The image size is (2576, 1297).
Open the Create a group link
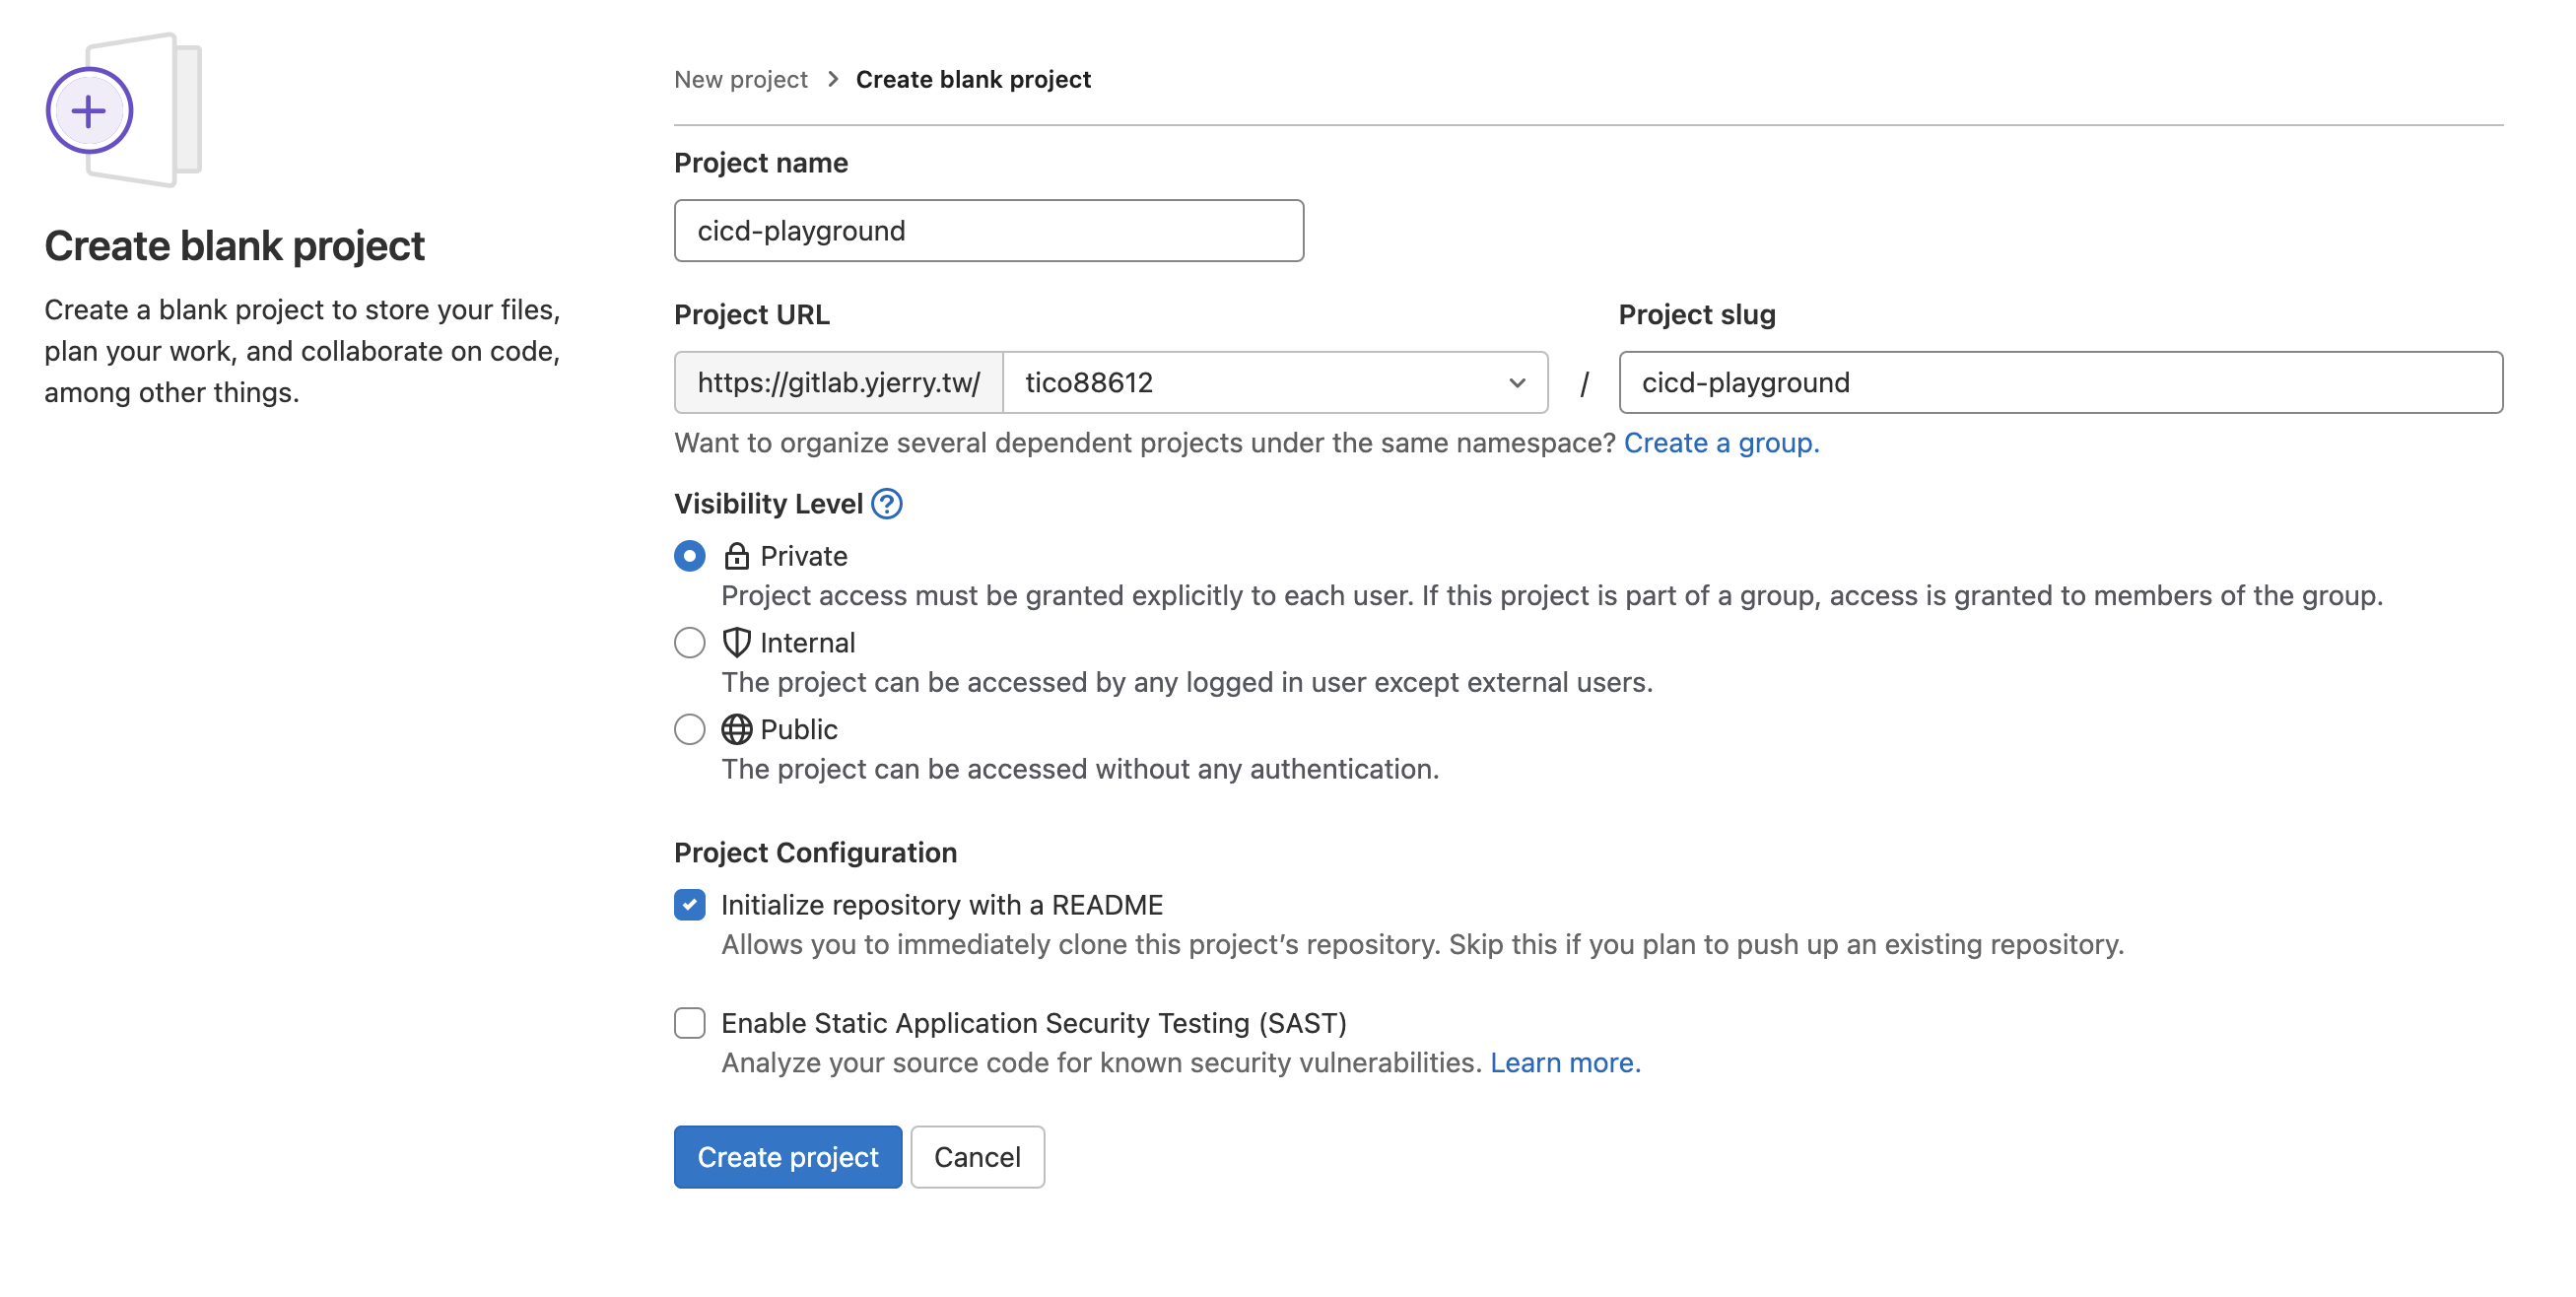[1720, 443]
